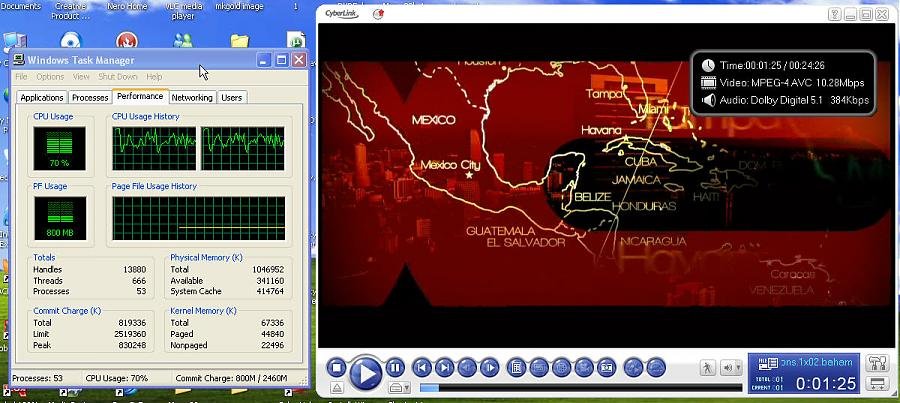Pause the video in PowerDVD
Screen dimensions: 900x403
(x=395, y=367)
